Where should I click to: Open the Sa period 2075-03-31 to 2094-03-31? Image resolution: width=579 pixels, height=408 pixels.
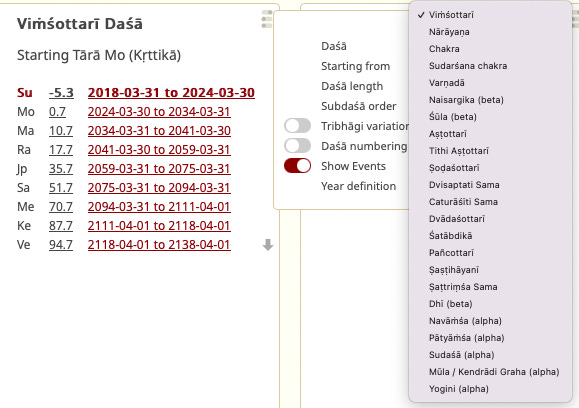[x=159, y=188]
